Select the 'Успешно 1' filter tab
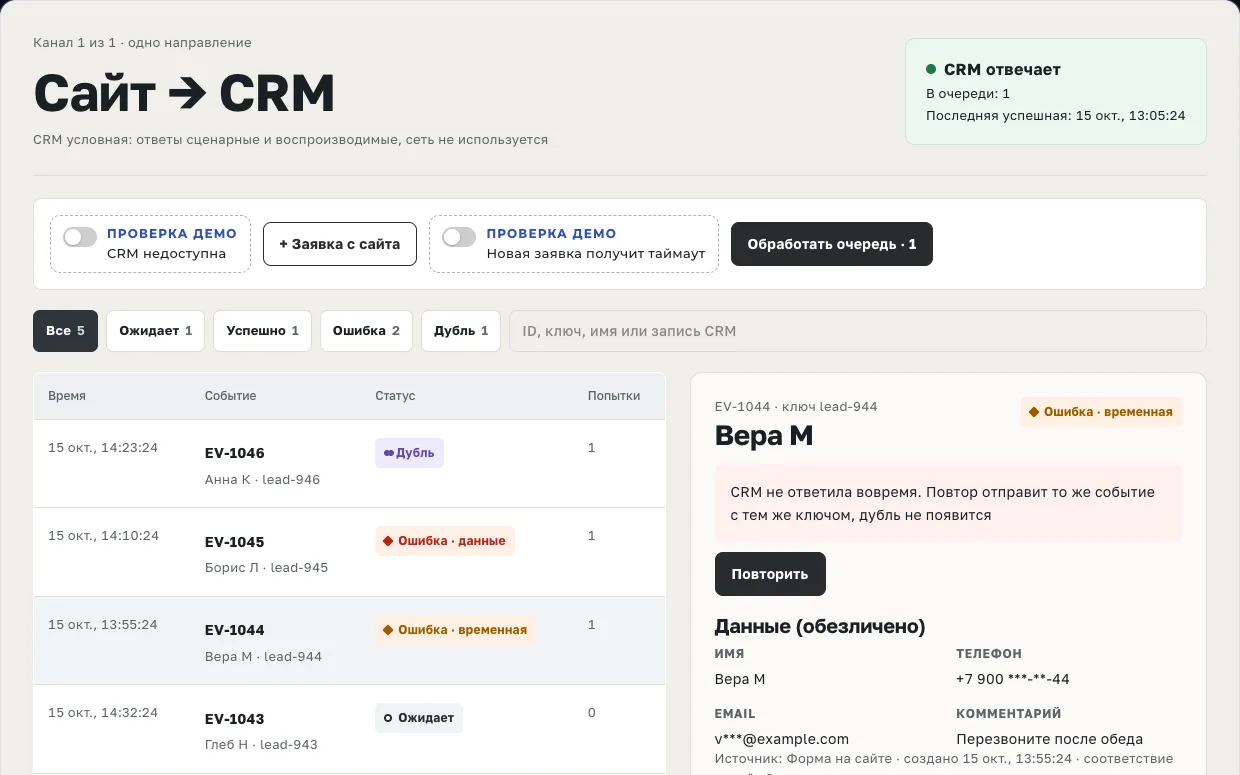 click(263, 331)
